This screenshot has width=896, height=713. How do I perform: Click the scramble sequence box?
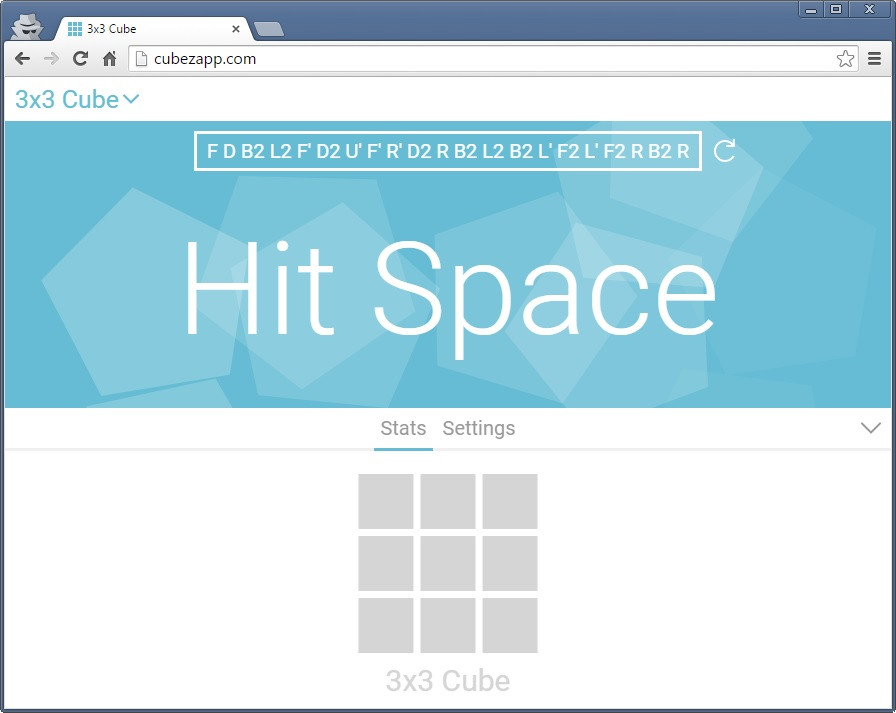[447, 151]
